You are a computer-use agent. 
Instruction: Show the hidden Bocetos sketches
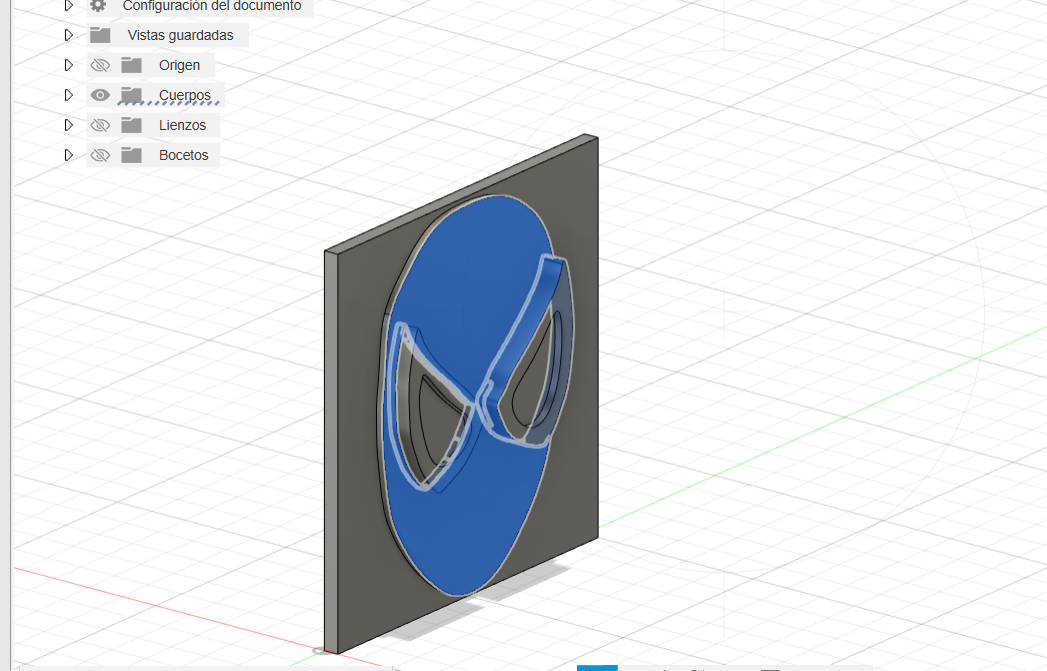click(100, 155)
